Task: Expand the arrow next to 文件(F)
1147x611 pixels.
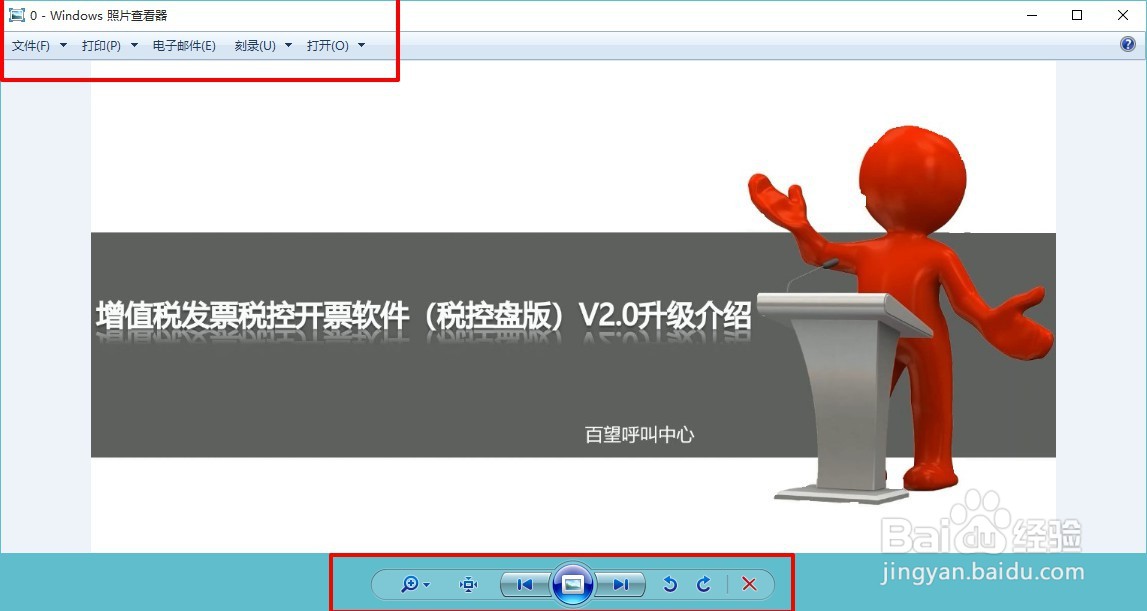Action: (63, 45)
